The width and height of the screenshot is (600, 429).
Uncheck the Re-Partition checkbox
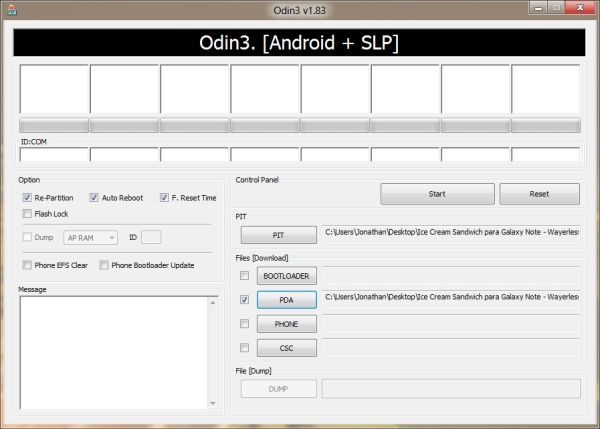(x=27, y=197)
